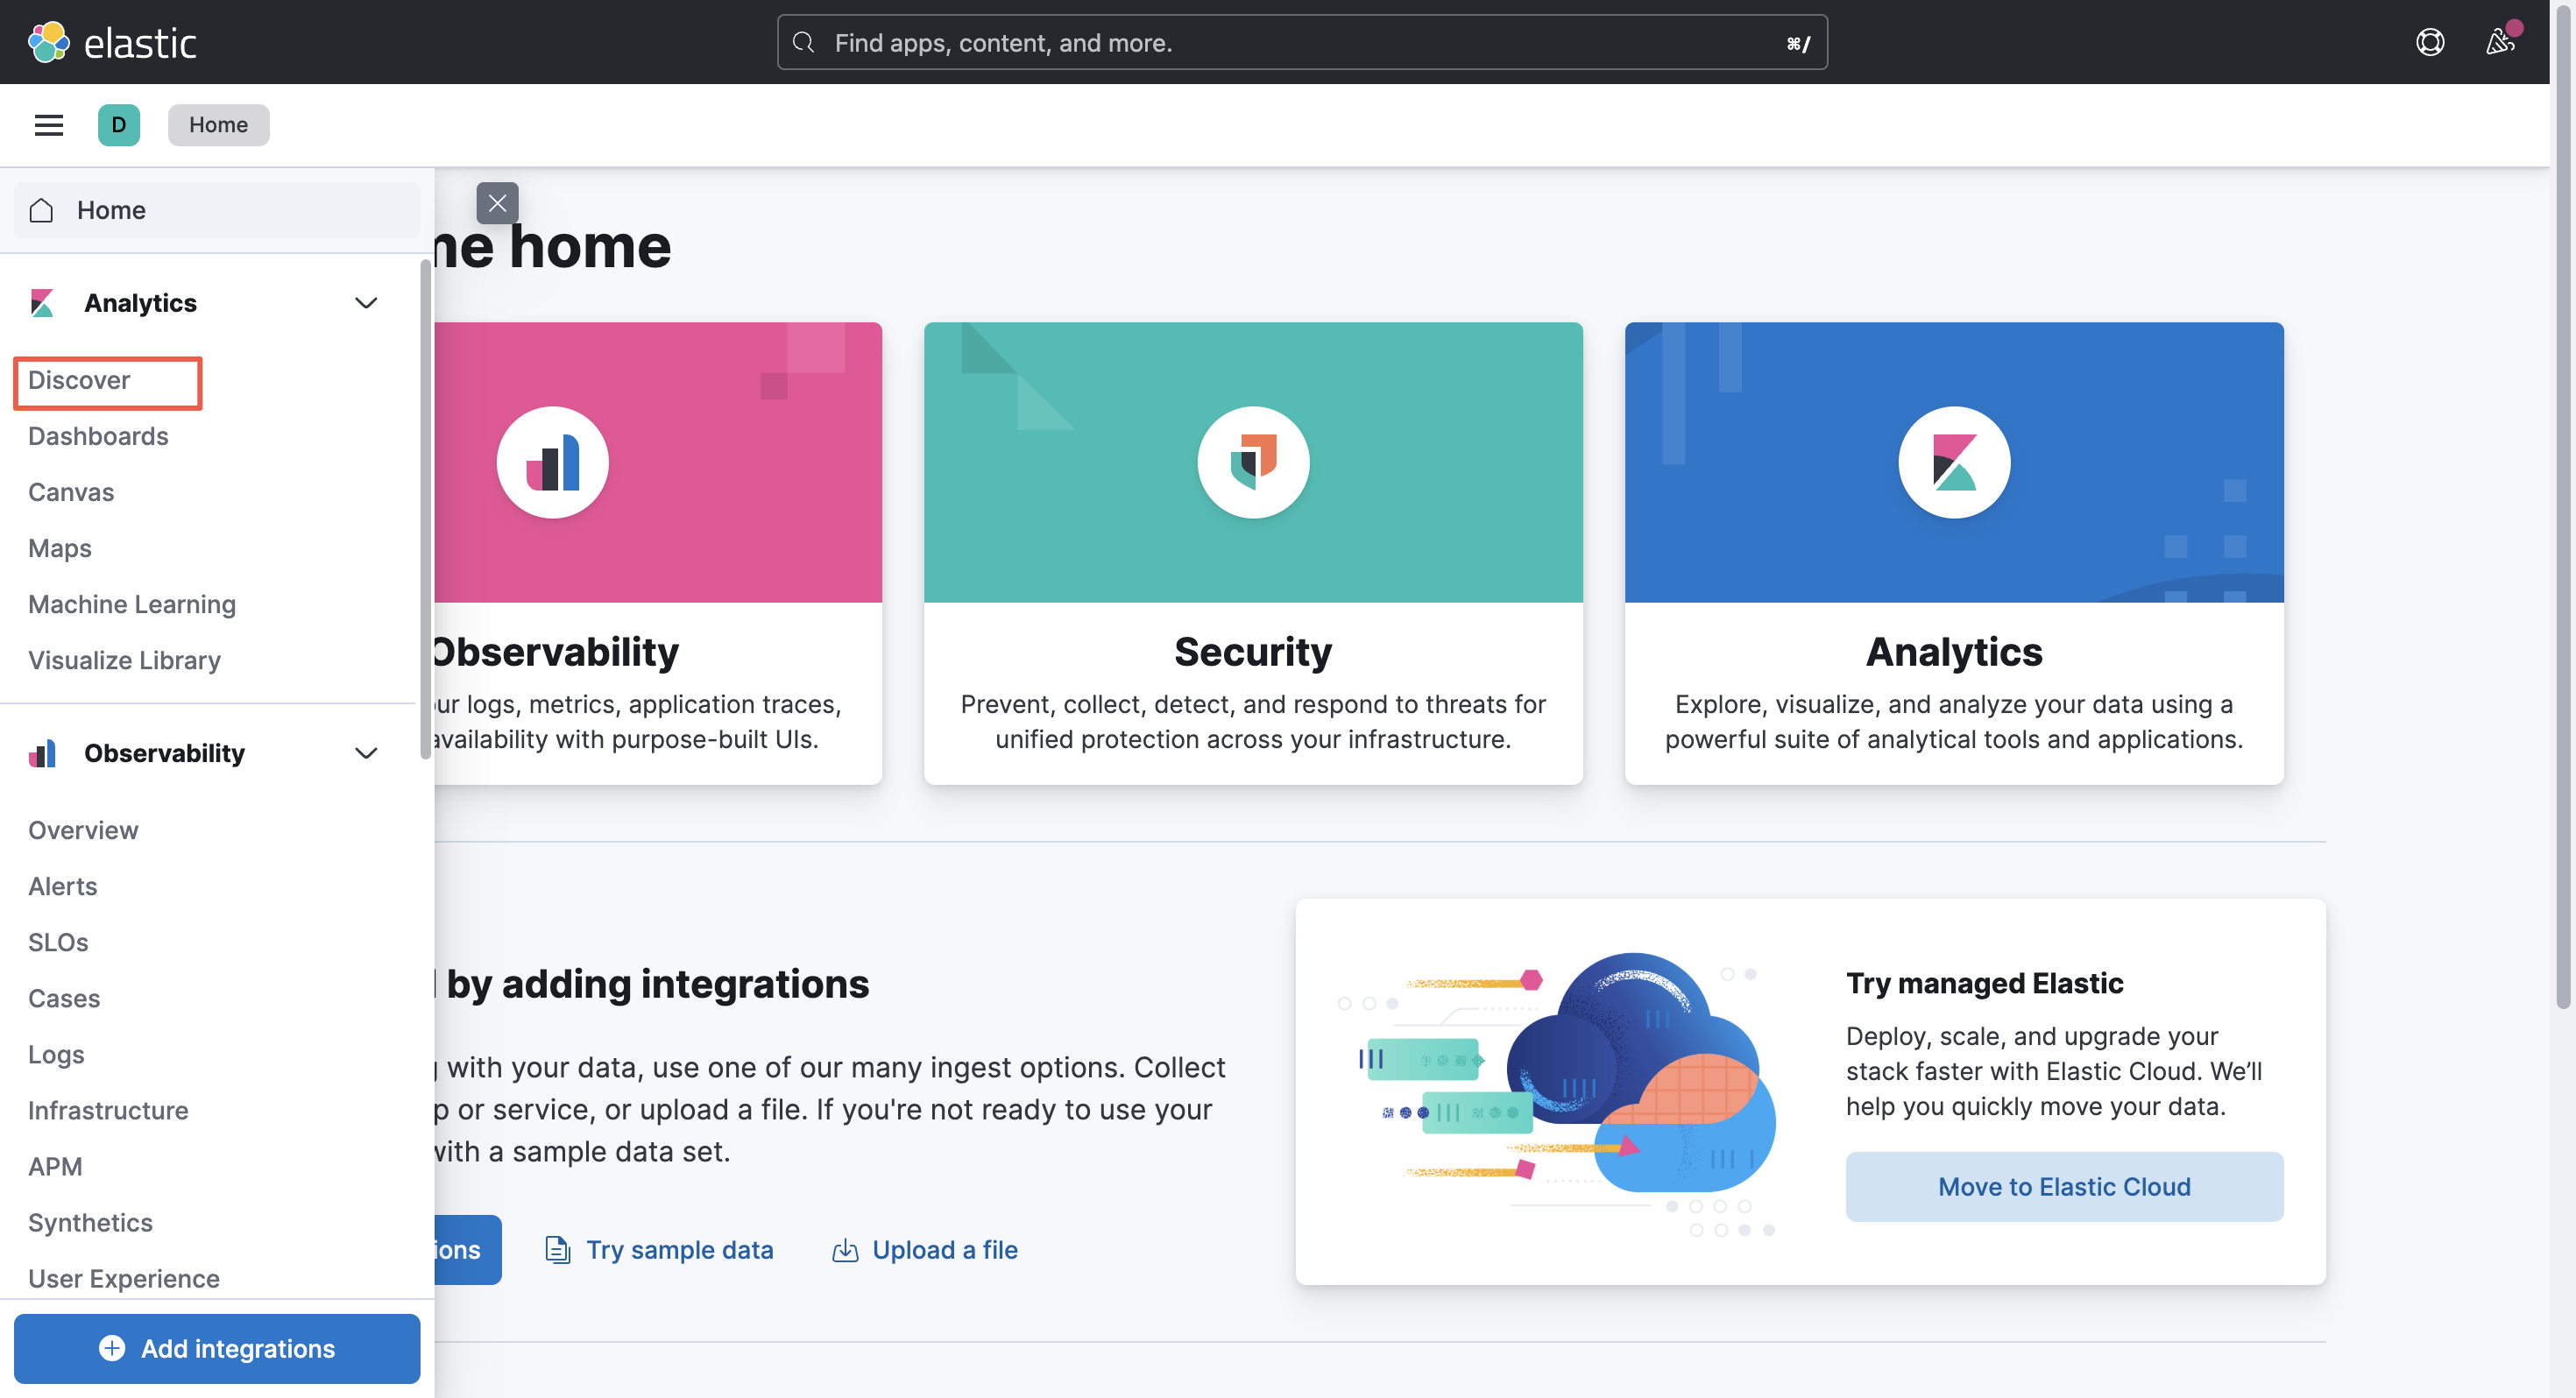Open the Observability solution card title
This screenshot has width=2576, height=1398.
coord(556,651)
